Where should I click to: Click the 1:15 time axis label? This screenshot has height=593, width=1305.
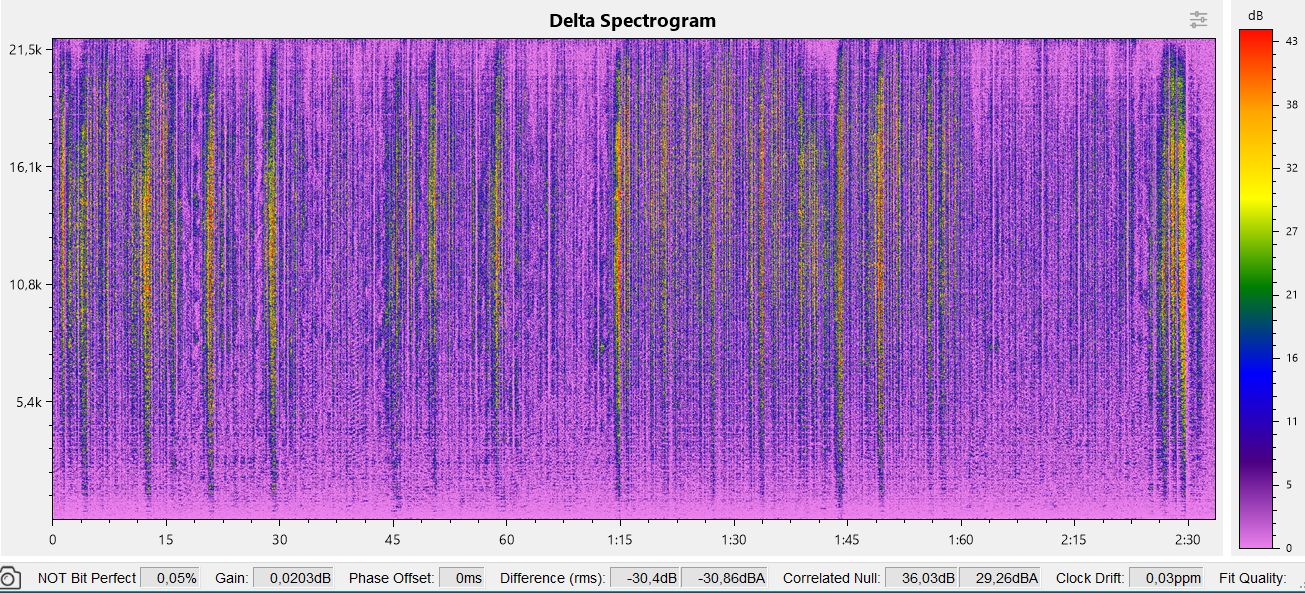click(620, 539)
